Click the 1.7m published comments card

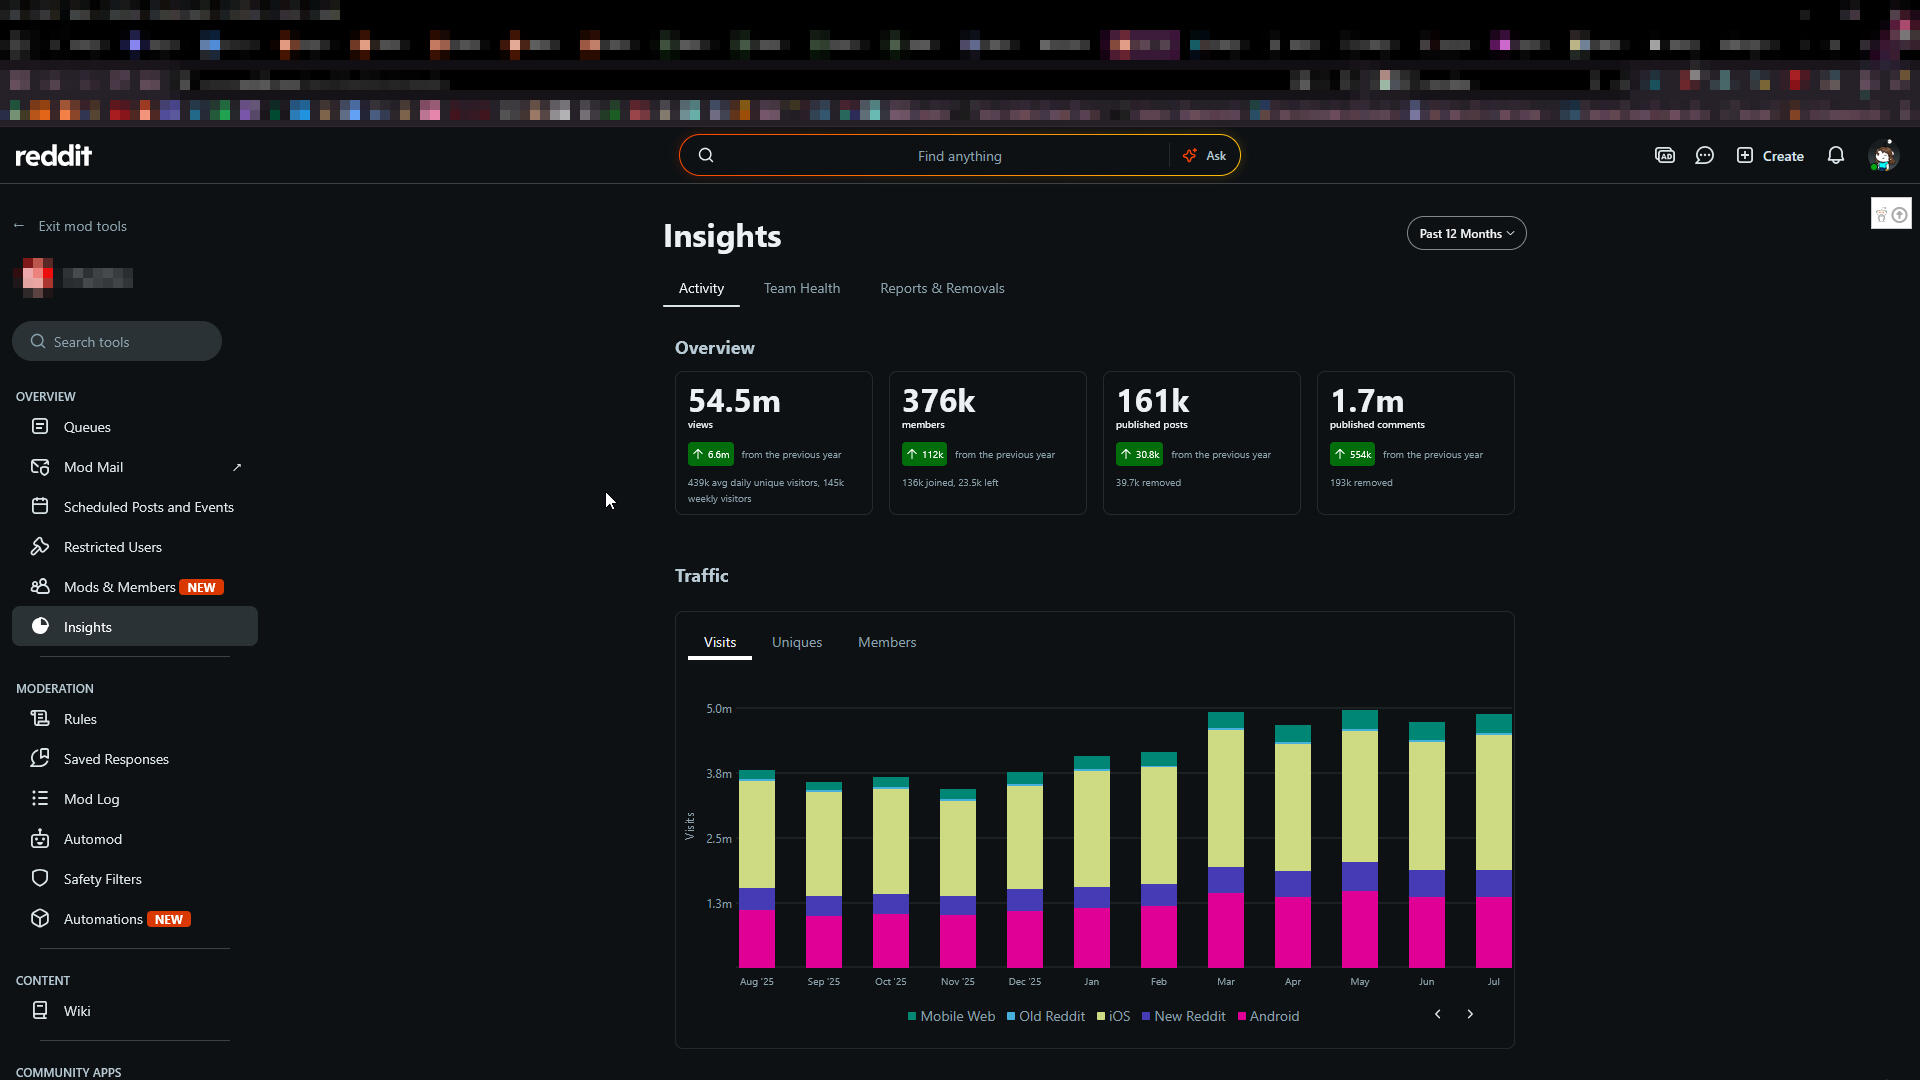tap(1416, 443)
